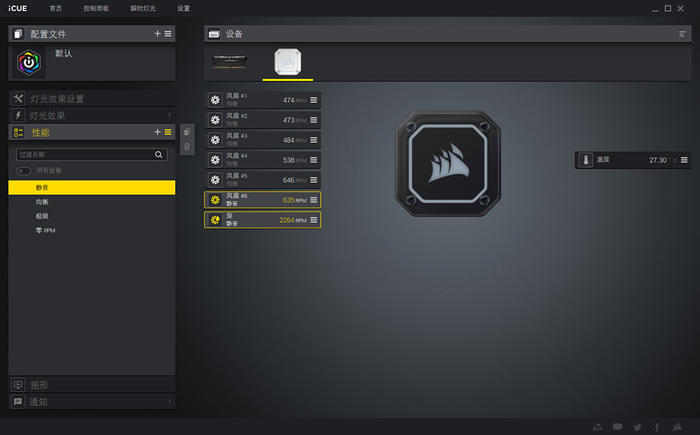Screen dimensions: 700x435
Task: Open the yellow 性能 hamburger menu
Action: coord(168,132)
